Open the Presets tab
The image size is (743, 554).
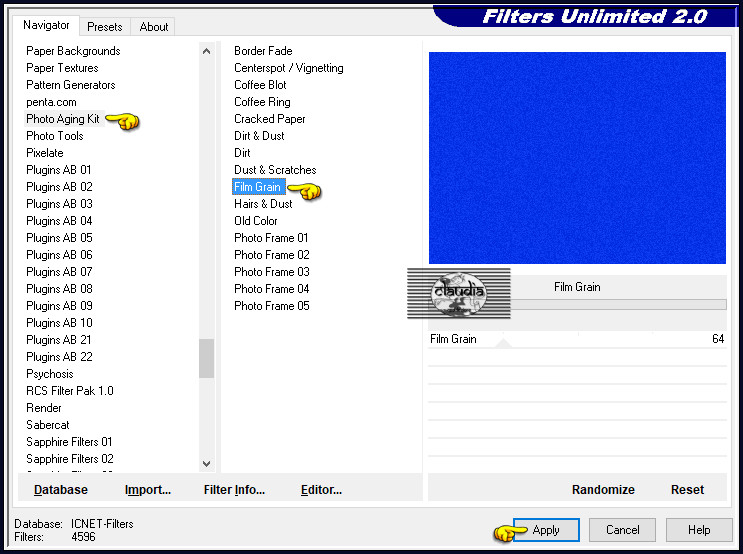click(x=104, y=27)
